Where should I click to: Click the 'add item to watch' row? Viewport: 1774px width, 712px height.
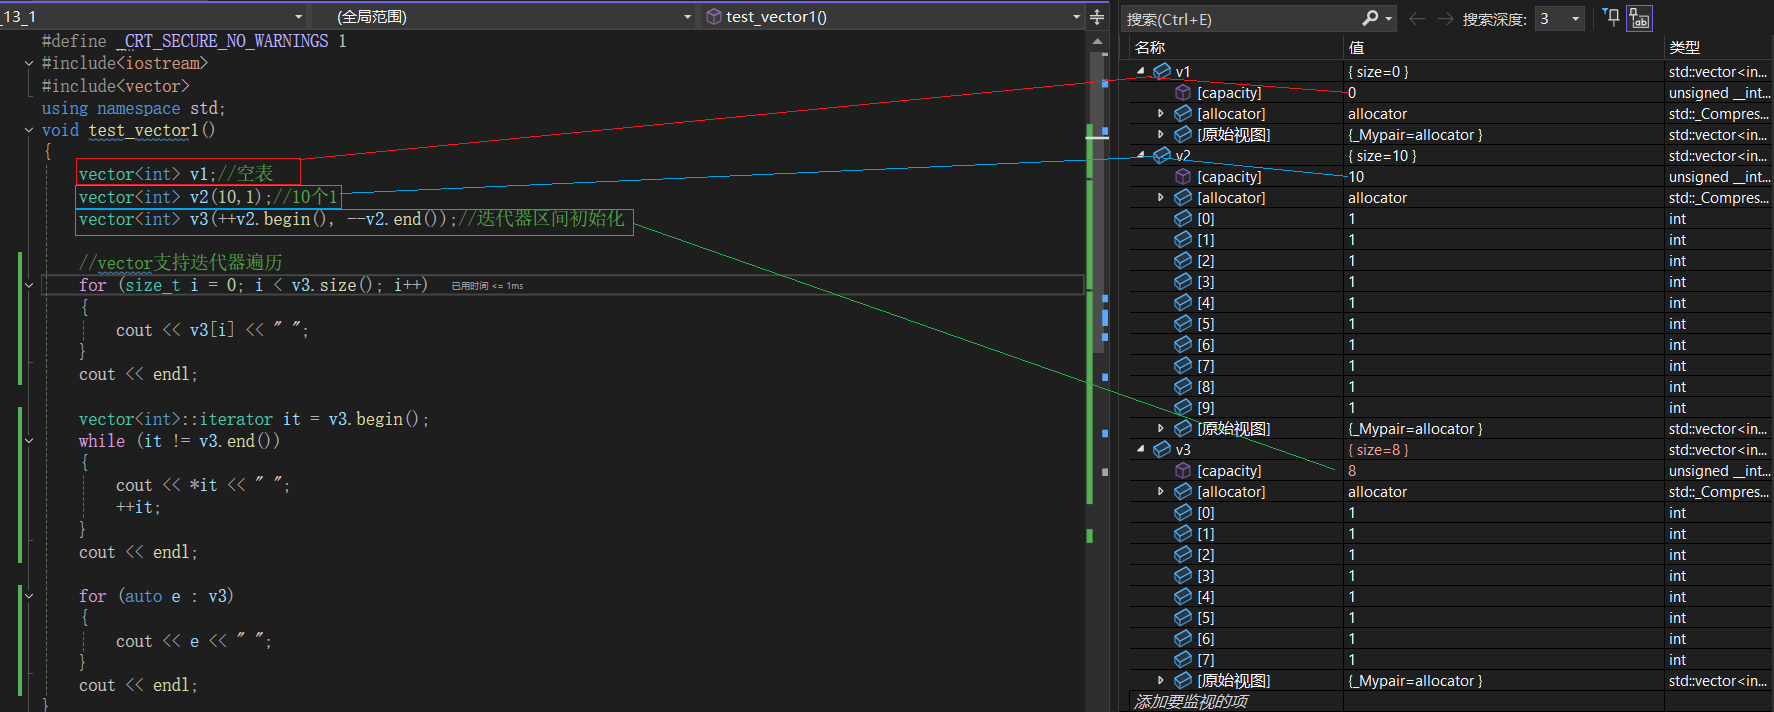click(1236, 701)
